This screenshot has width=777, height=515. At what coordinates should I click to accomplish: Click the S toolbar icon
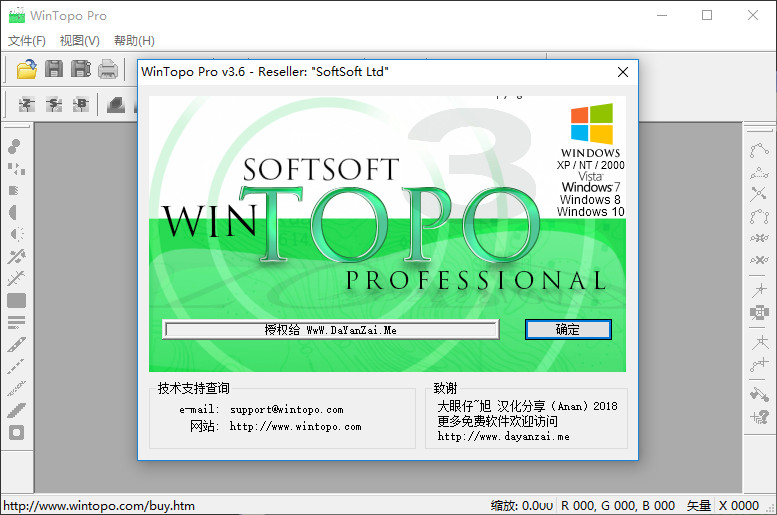pyautogui.click(x=54, y=105)
